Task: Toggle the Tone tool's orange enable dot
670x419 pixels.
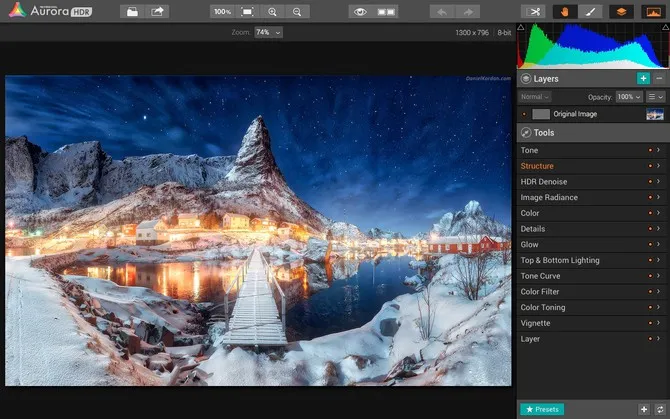Action: coord(650,150)
